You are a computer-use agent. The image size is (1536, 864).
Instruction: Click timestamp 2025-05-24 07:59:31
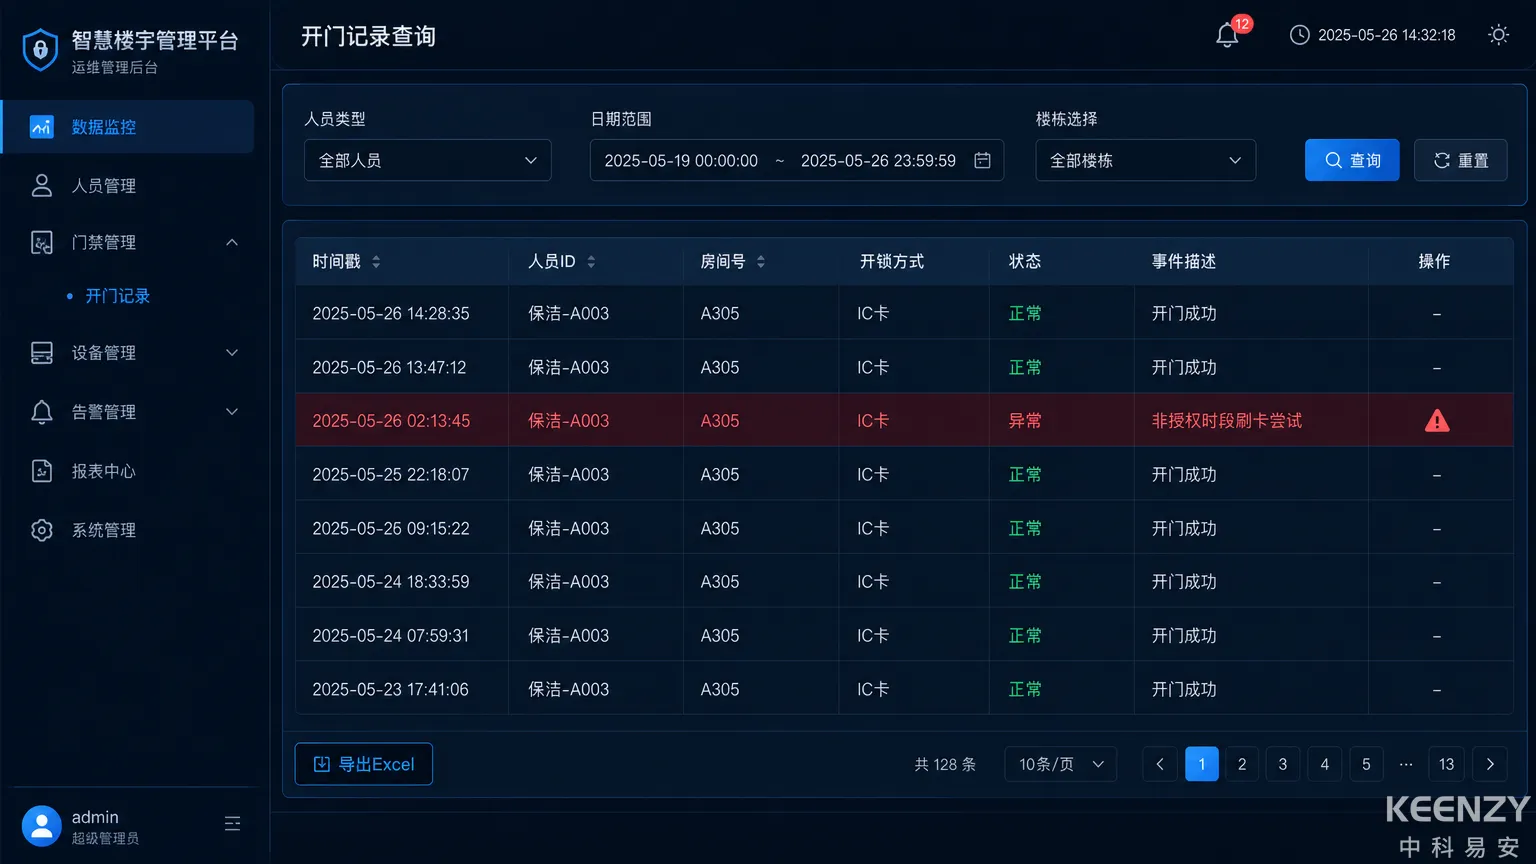(391, 636)
